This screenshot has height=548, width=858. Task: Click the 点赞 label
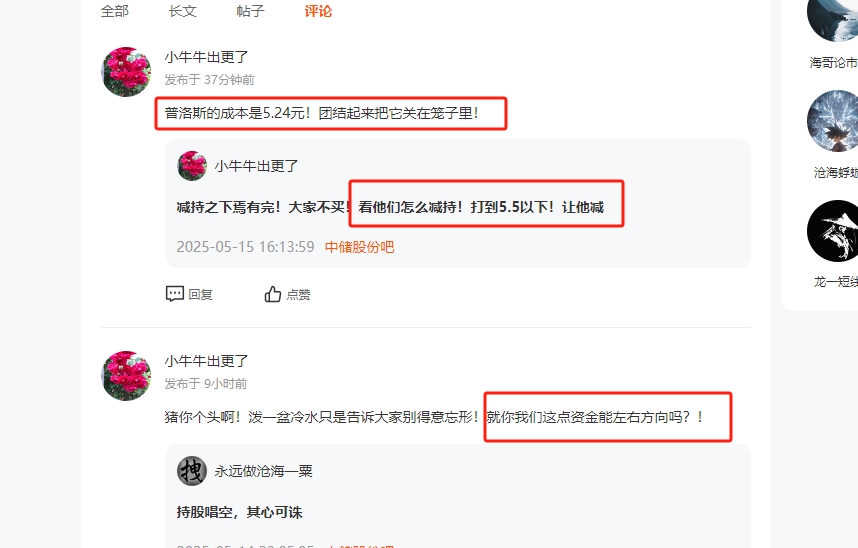click(298, 295)
